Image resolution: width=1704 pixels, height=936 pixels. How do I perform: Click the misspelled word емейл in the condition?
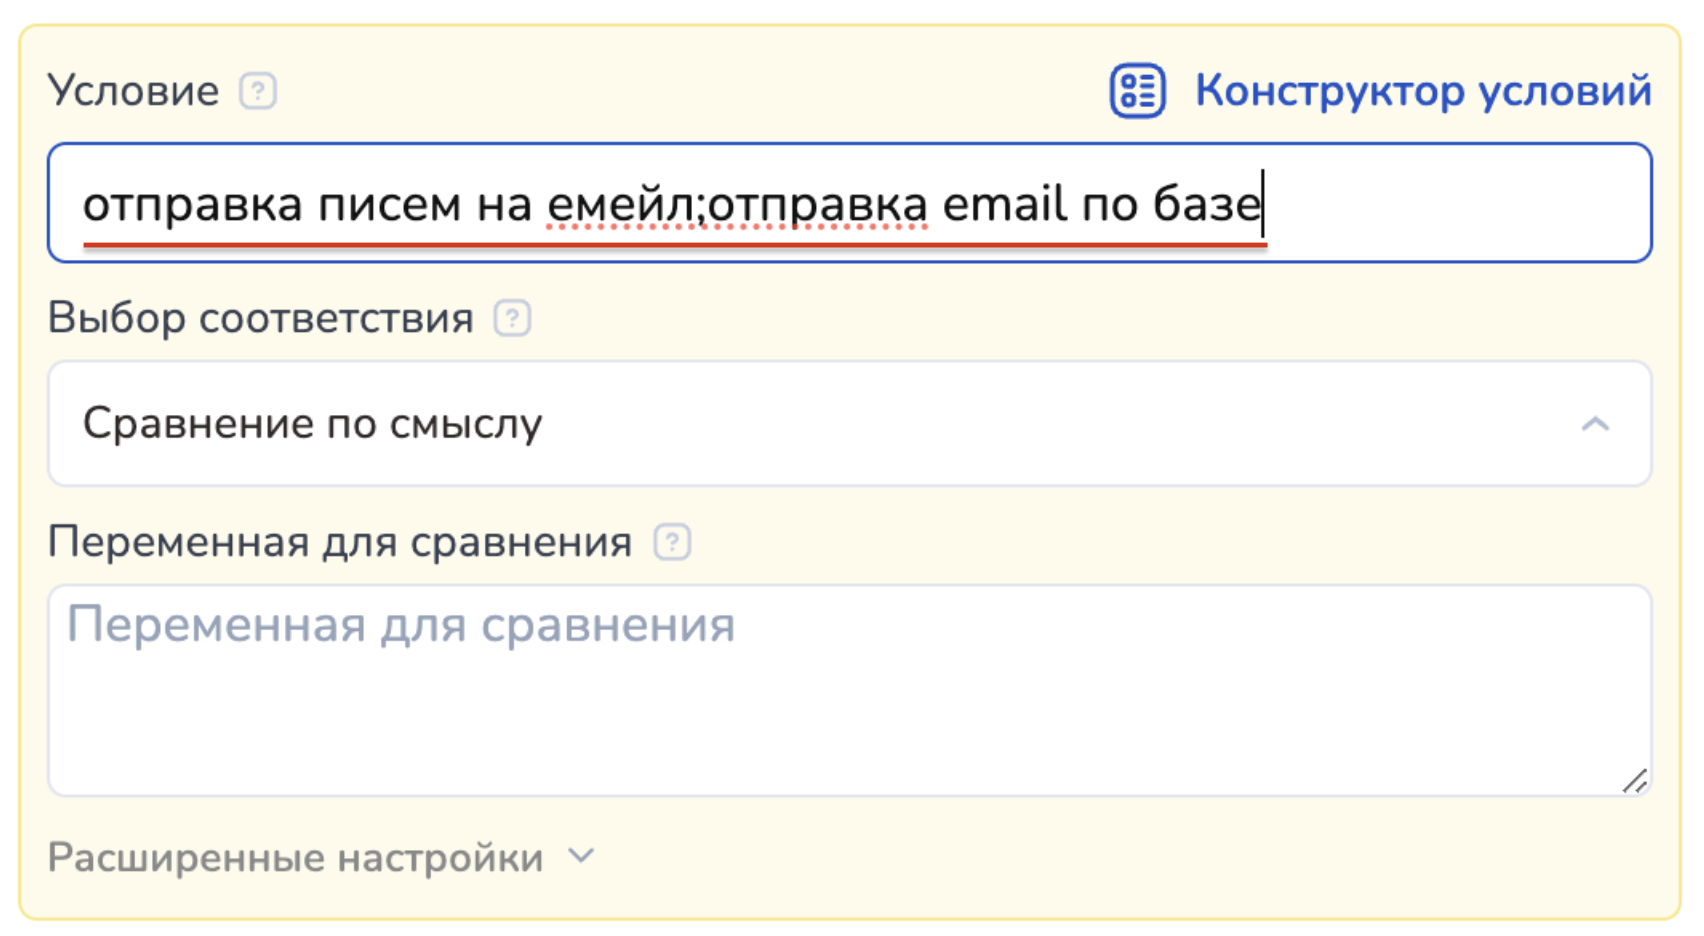621,205
